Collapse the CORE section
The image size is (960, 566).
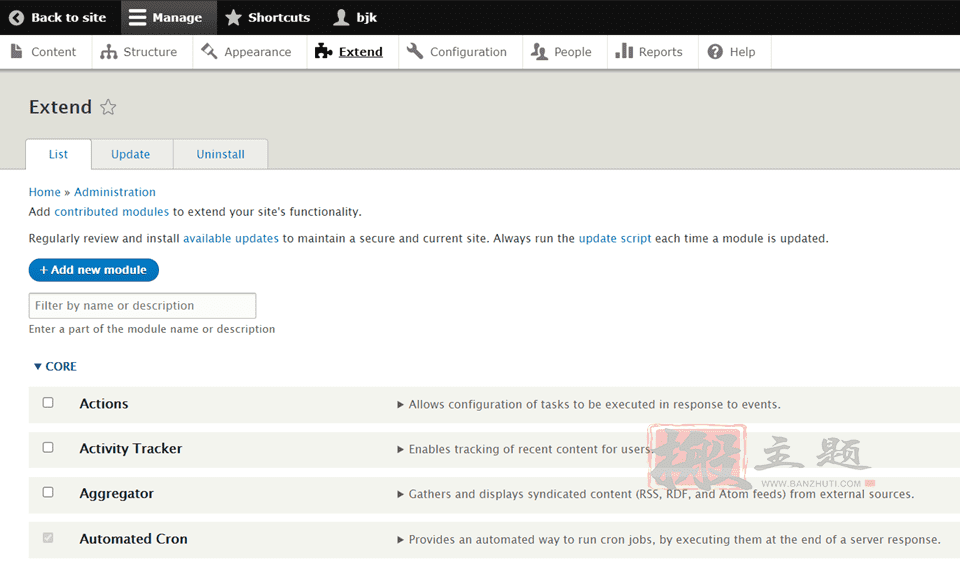click(55, 366)
